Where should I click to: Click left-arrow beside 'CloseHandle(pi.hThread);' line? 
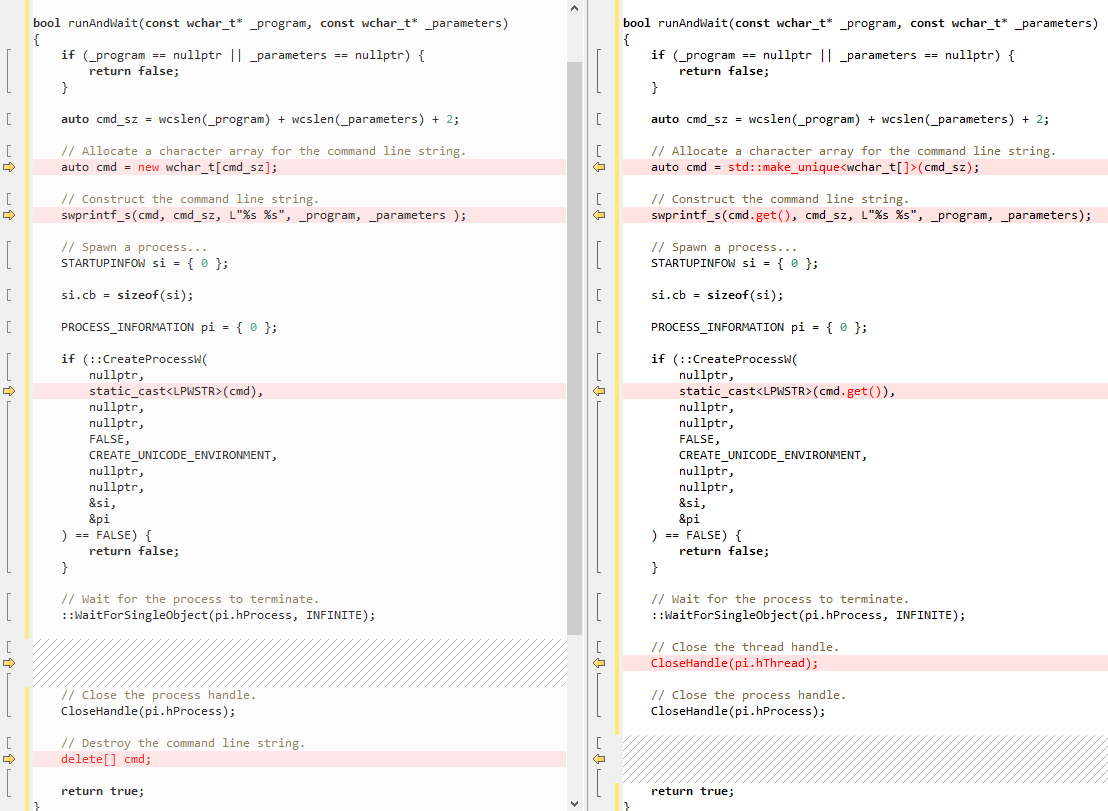tap(600, 663)
